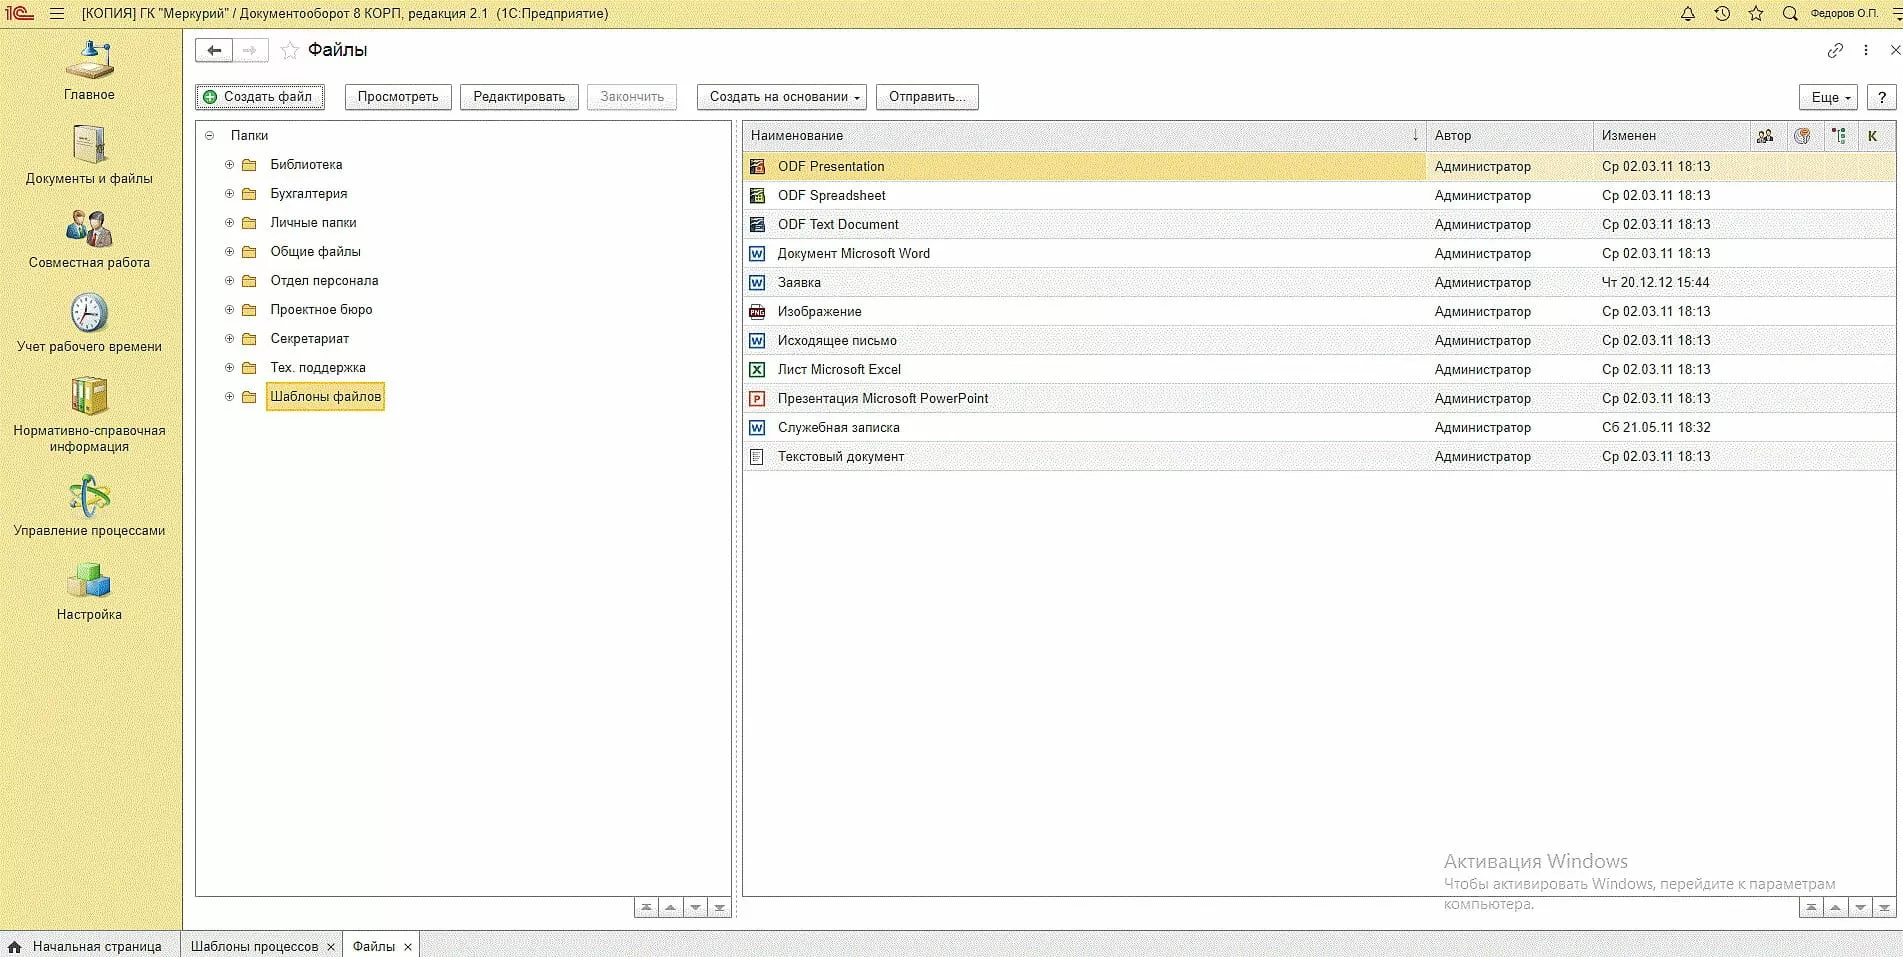Select the Заявка file row
This screenshot has width=1903, height=957.
1319,283
